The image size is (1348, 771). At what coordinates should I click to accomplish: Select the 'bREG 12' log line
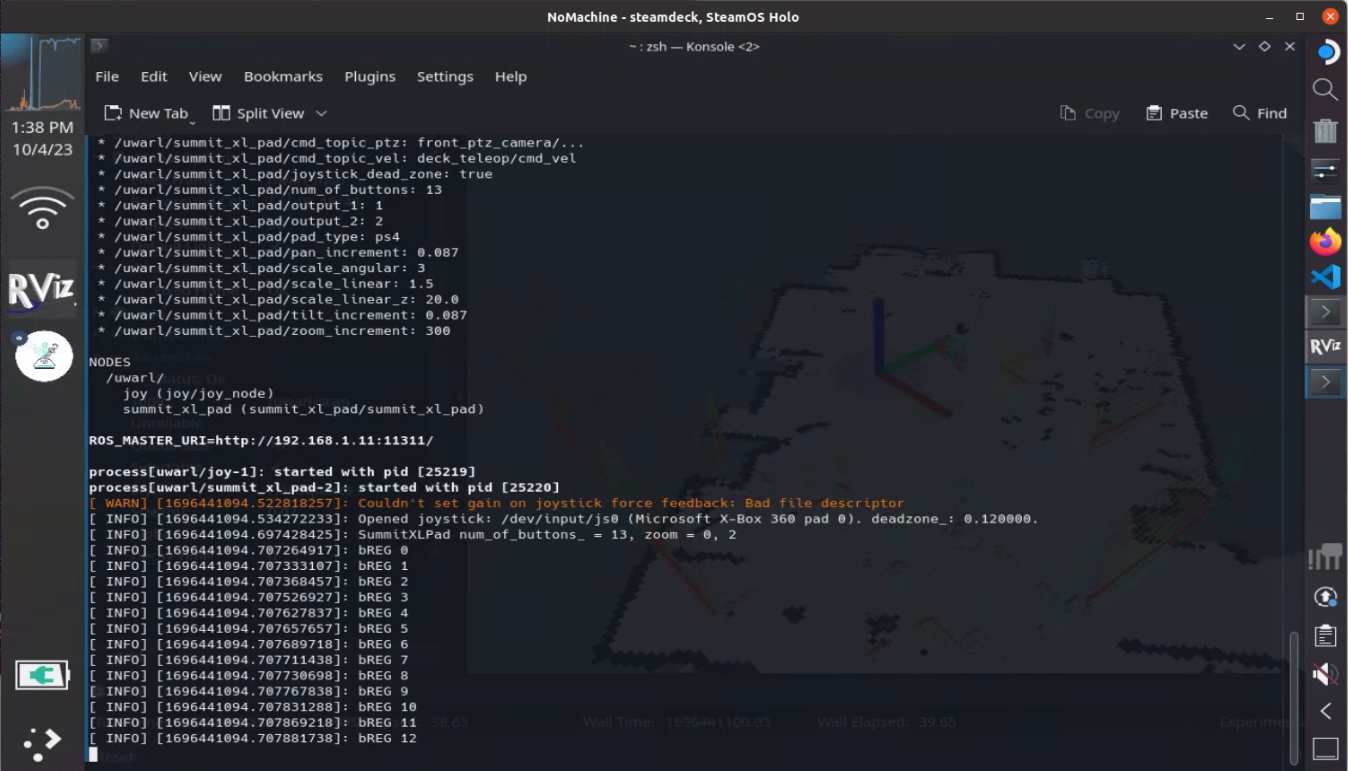[x=253, y=738]
